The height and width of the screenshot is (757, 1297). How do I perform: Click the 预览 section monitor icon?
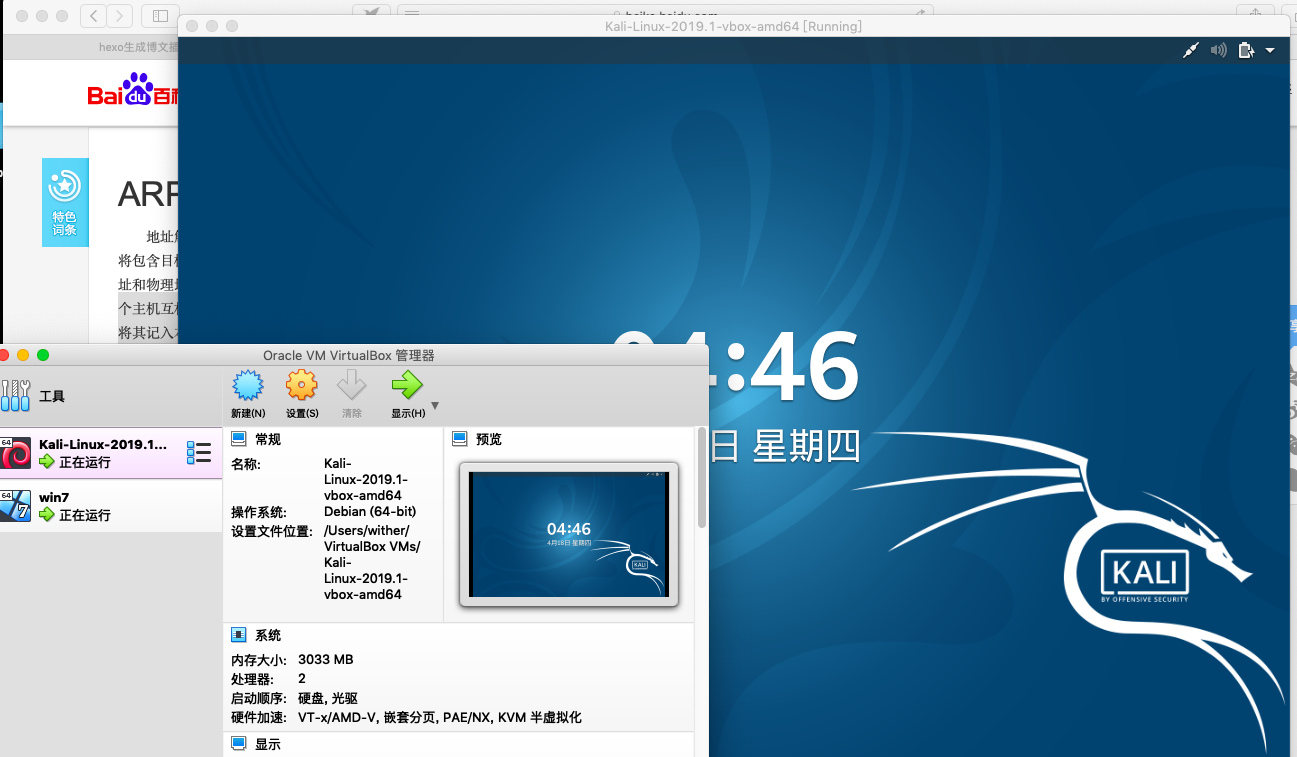[460, 439]
